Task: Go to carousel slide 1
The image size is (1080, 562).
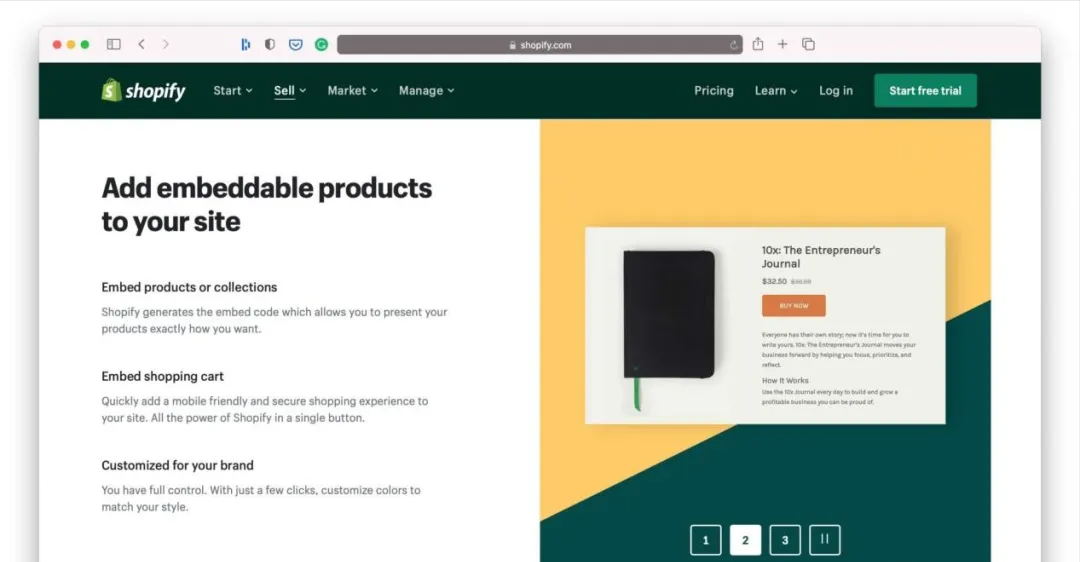Action: pos(705,540)
